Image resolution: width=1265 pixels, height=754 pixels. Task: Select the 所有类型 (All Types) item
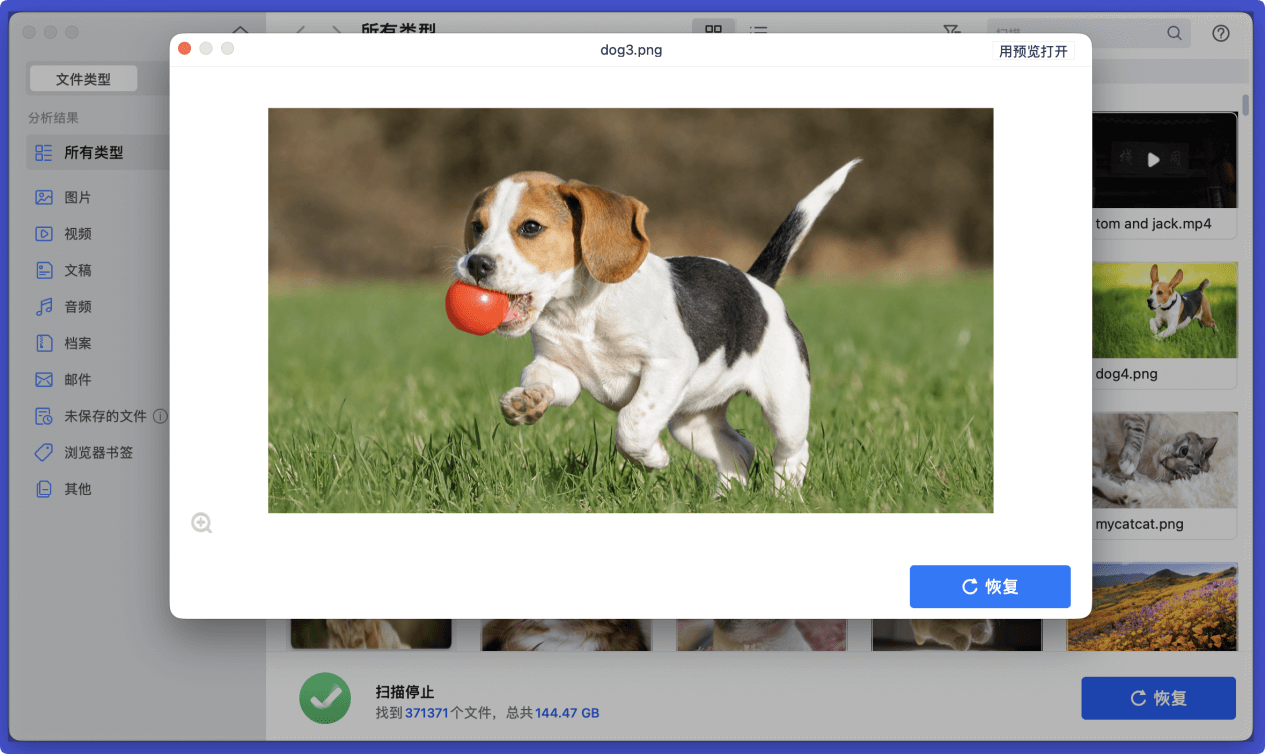tap(93, 153)
